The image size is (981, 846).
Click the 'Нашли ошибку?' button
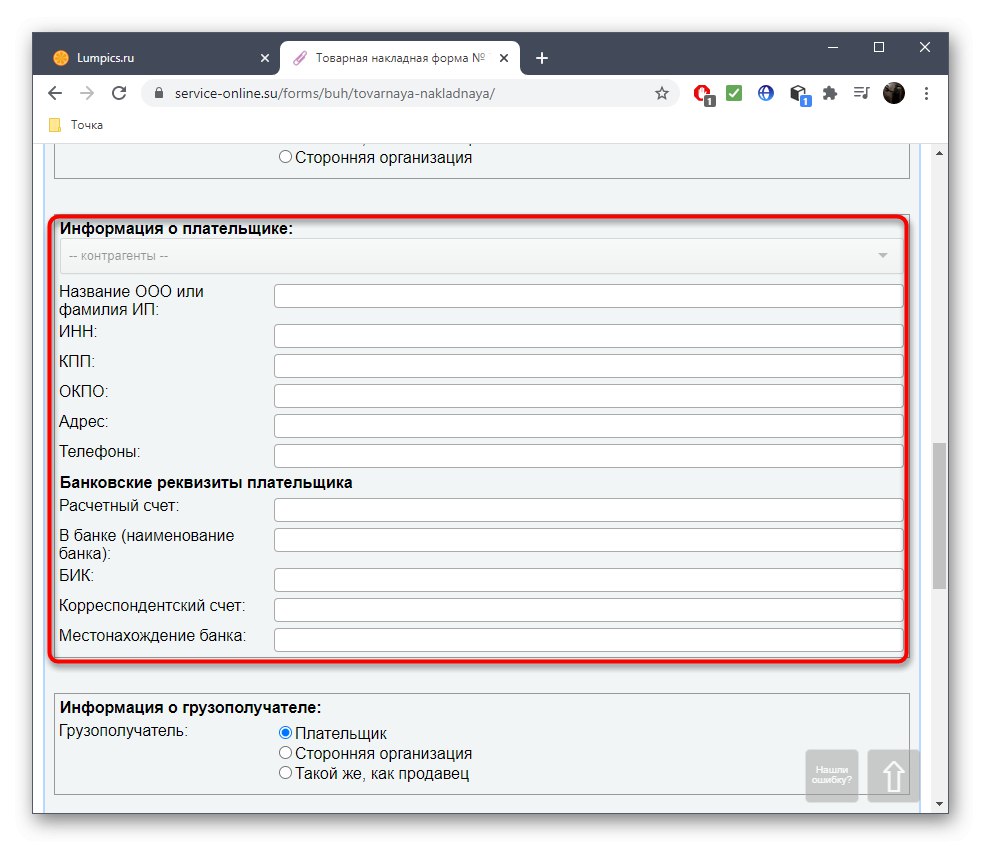[x=831, y=775]
